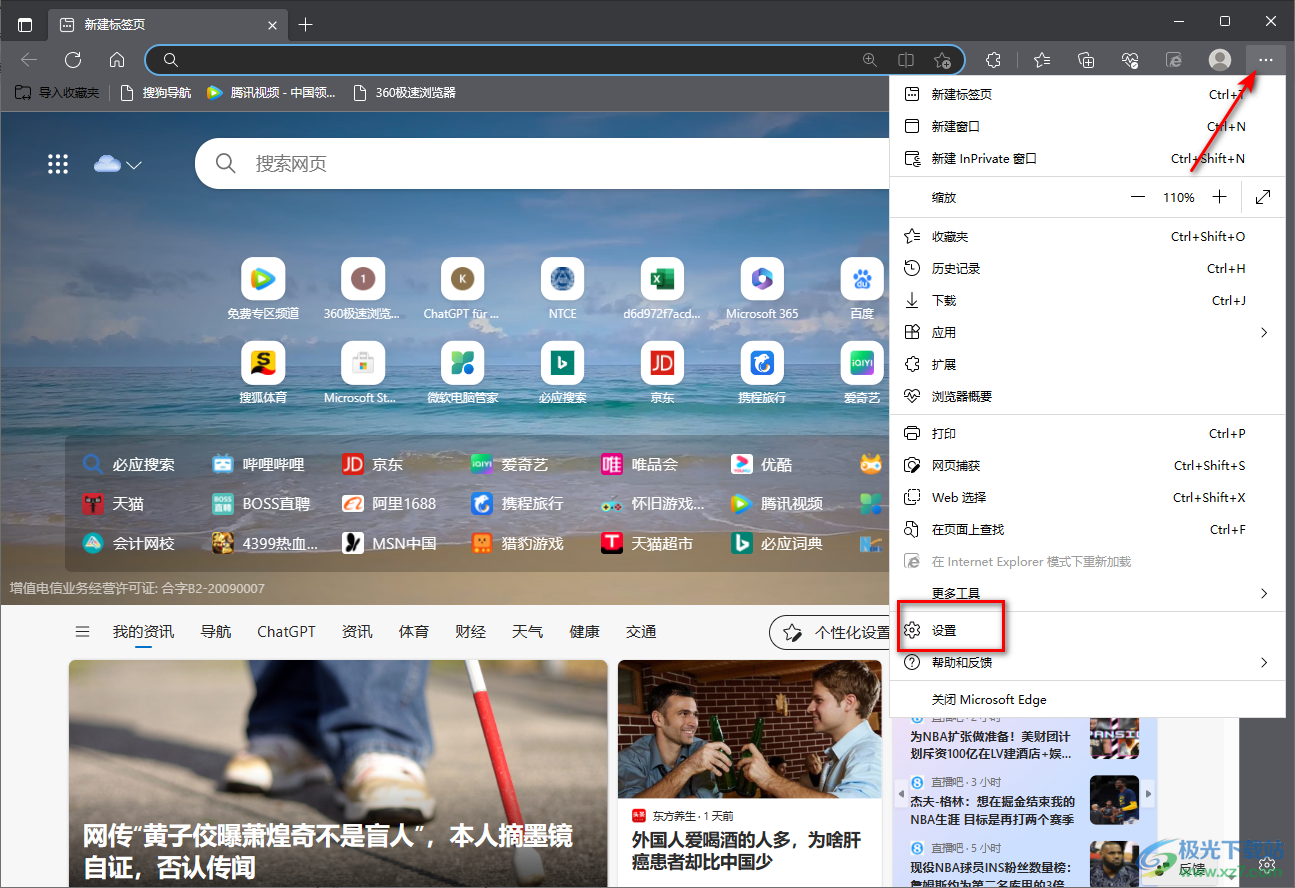The image size is (1295, 888).
Task: Select 新建 InPrivate 窗口 menu item
Action: [1087, 158]
